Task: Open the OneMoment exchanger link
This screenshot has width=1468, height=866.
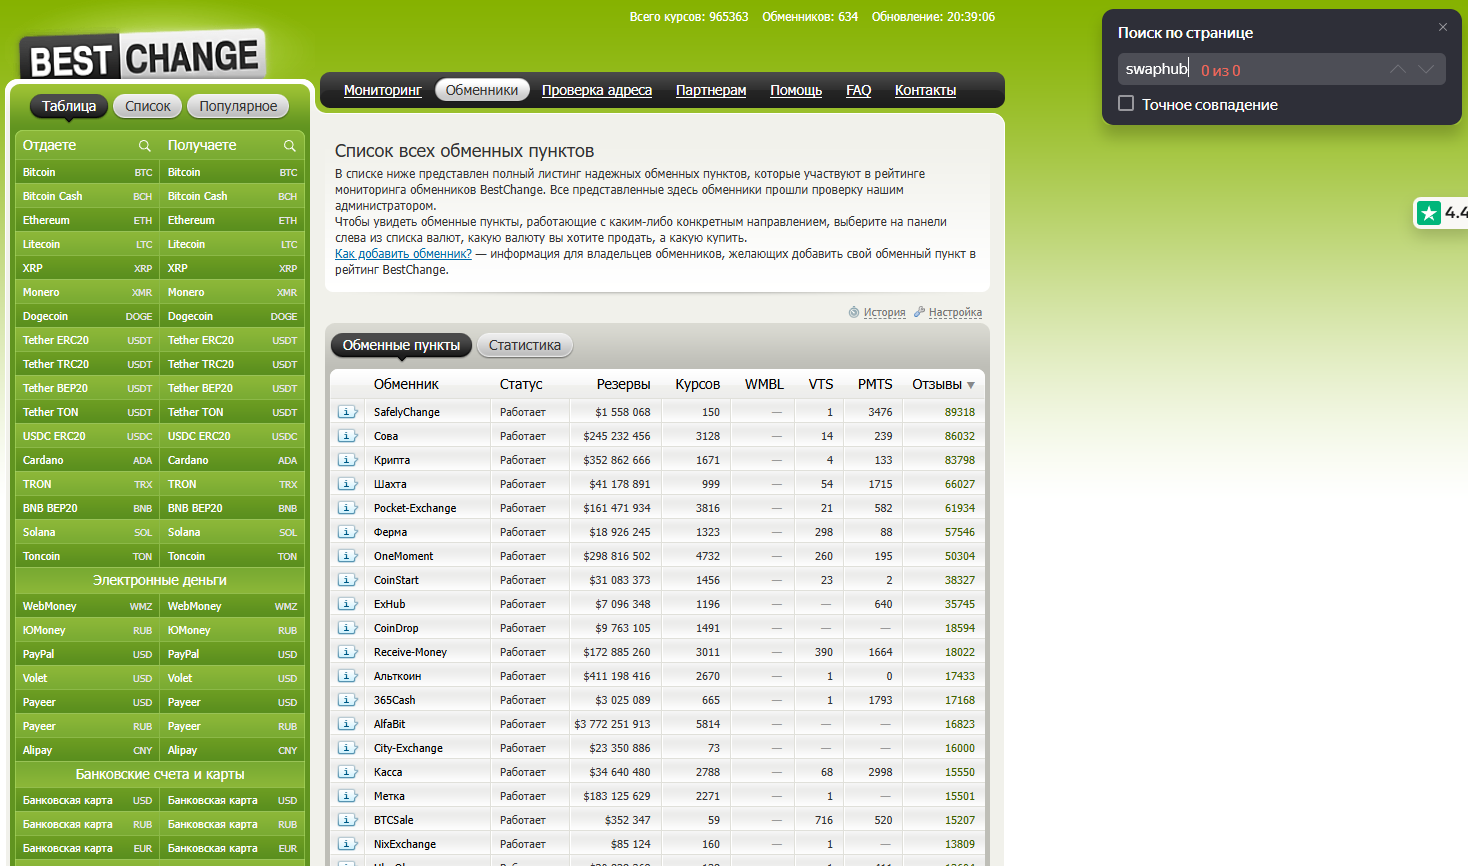Action: point(403,556)
